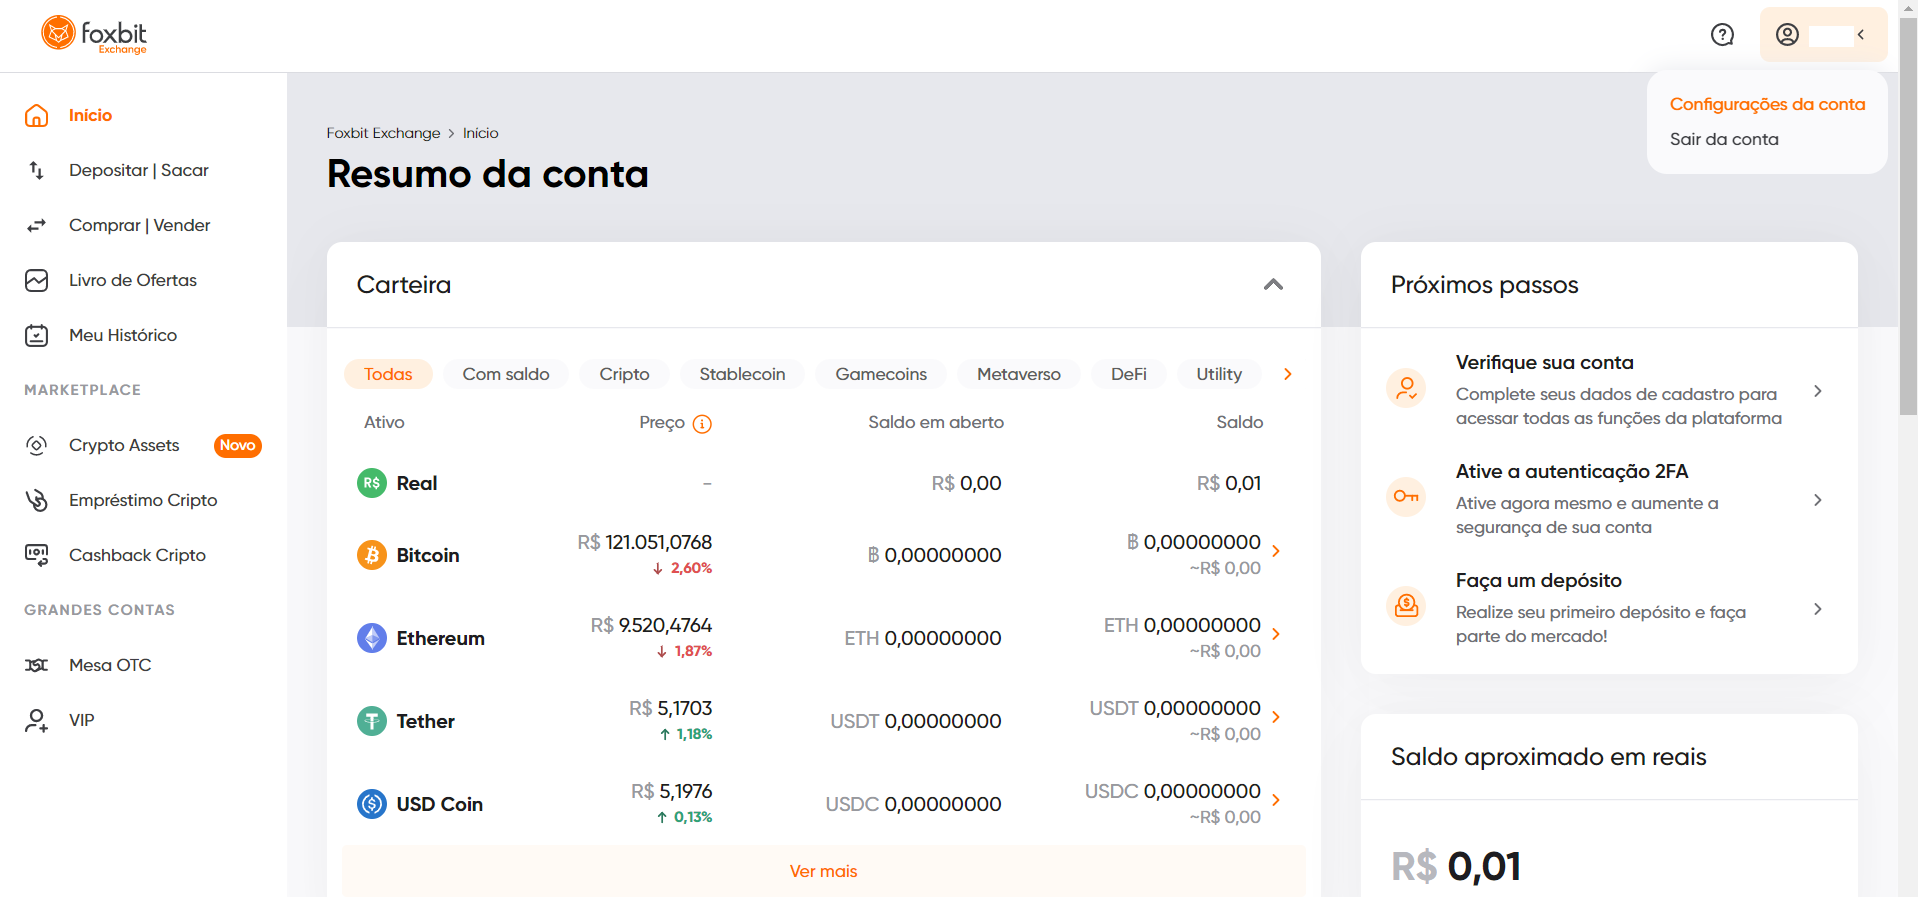Click the Bitcoin coin icon
Image resolution: width=1918 pixels, height=897 pixels.
(372, 555)
